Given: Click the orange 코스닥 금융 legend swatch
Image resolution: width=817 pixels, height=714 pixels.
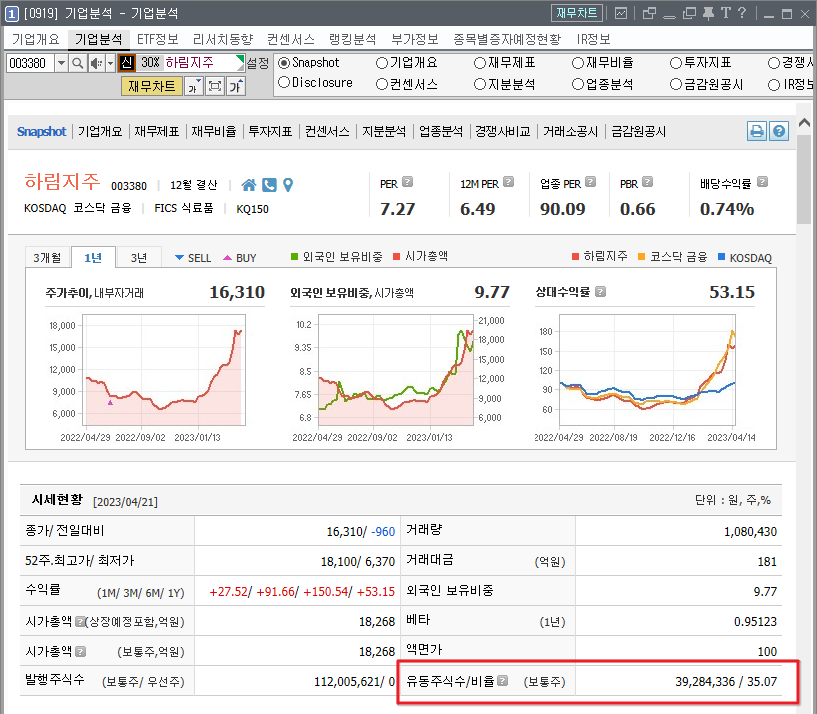Looking at the screenshot, I should [641, 256].
